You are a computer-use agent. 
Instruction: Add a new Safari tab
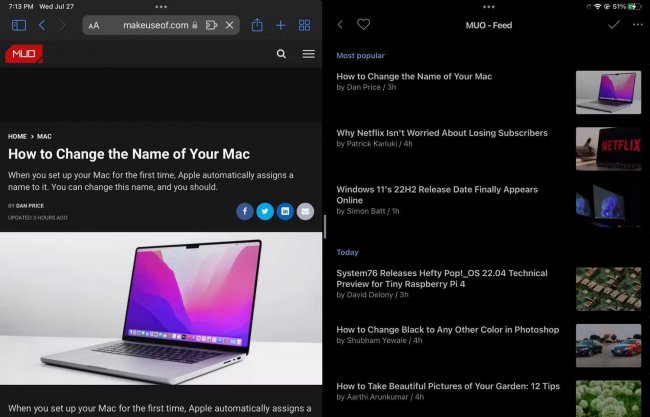(x=281, y=25)
